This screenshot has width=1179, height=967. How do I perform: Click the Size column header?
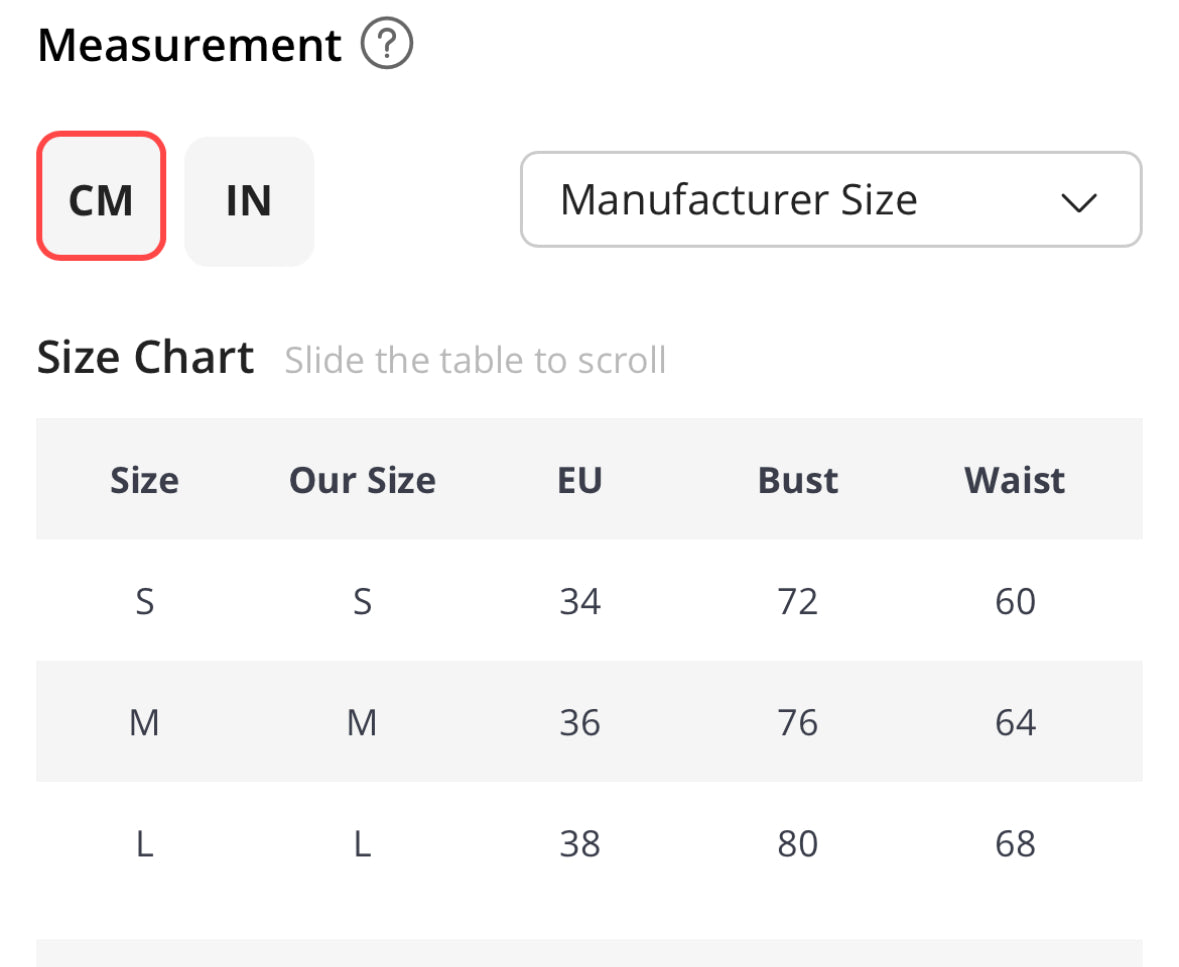pyautogui.click(x=144, y=481)
